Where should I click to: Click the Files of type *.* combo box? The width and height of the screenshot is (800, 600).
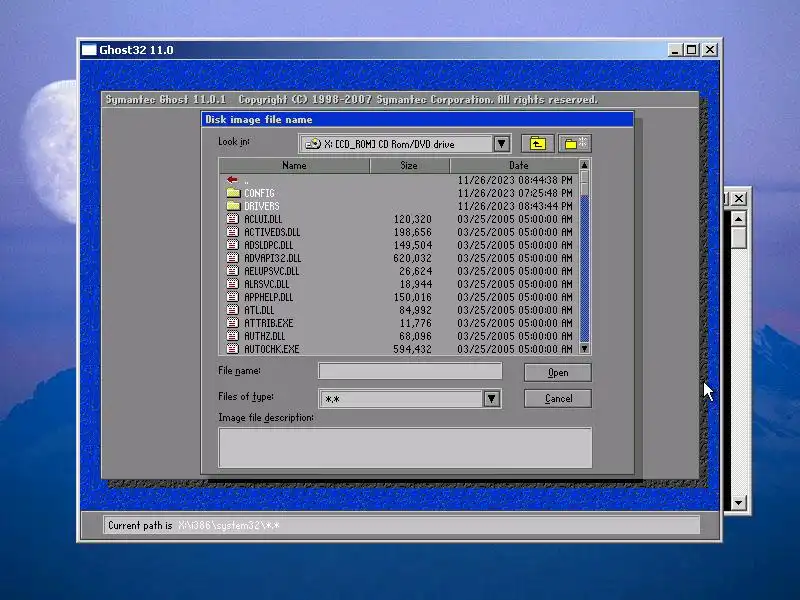tap(410, 398)
